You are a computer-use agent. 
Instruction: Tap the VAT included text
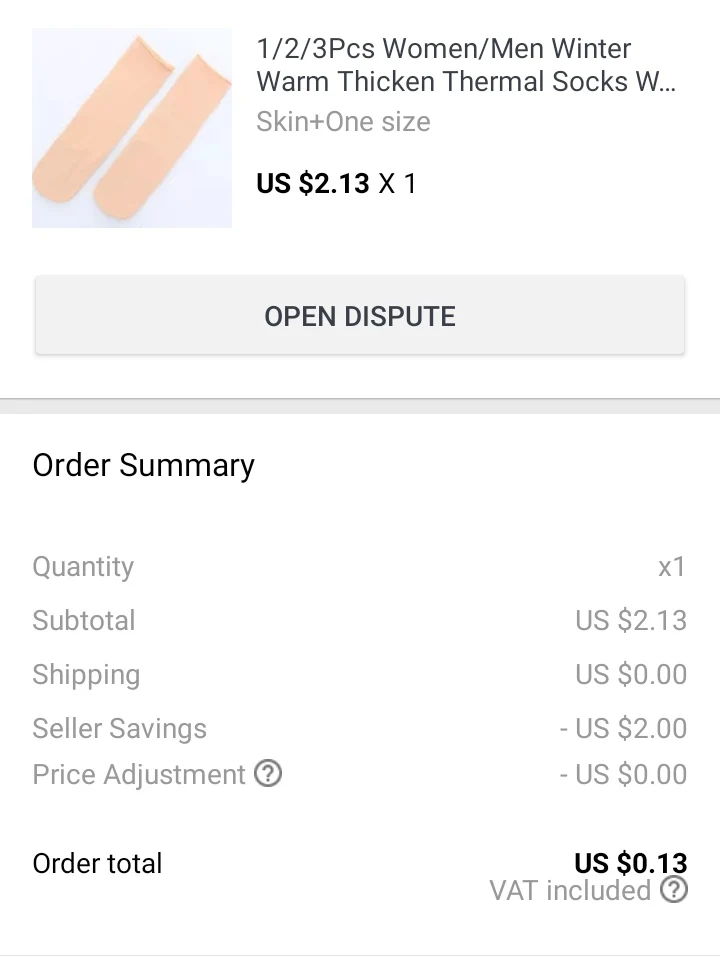570,890
